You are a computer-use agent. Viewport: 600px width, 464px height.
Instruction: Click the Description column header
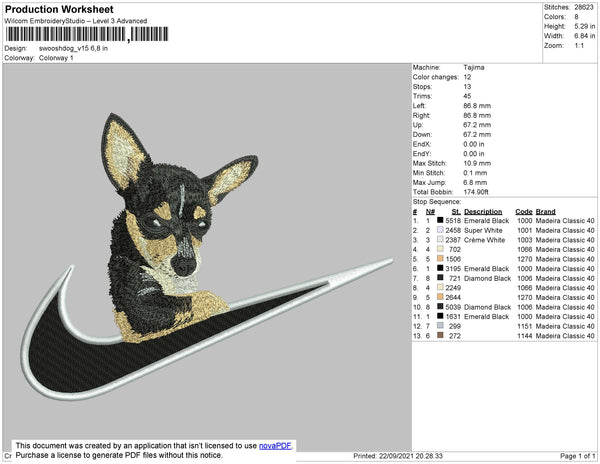483,212
